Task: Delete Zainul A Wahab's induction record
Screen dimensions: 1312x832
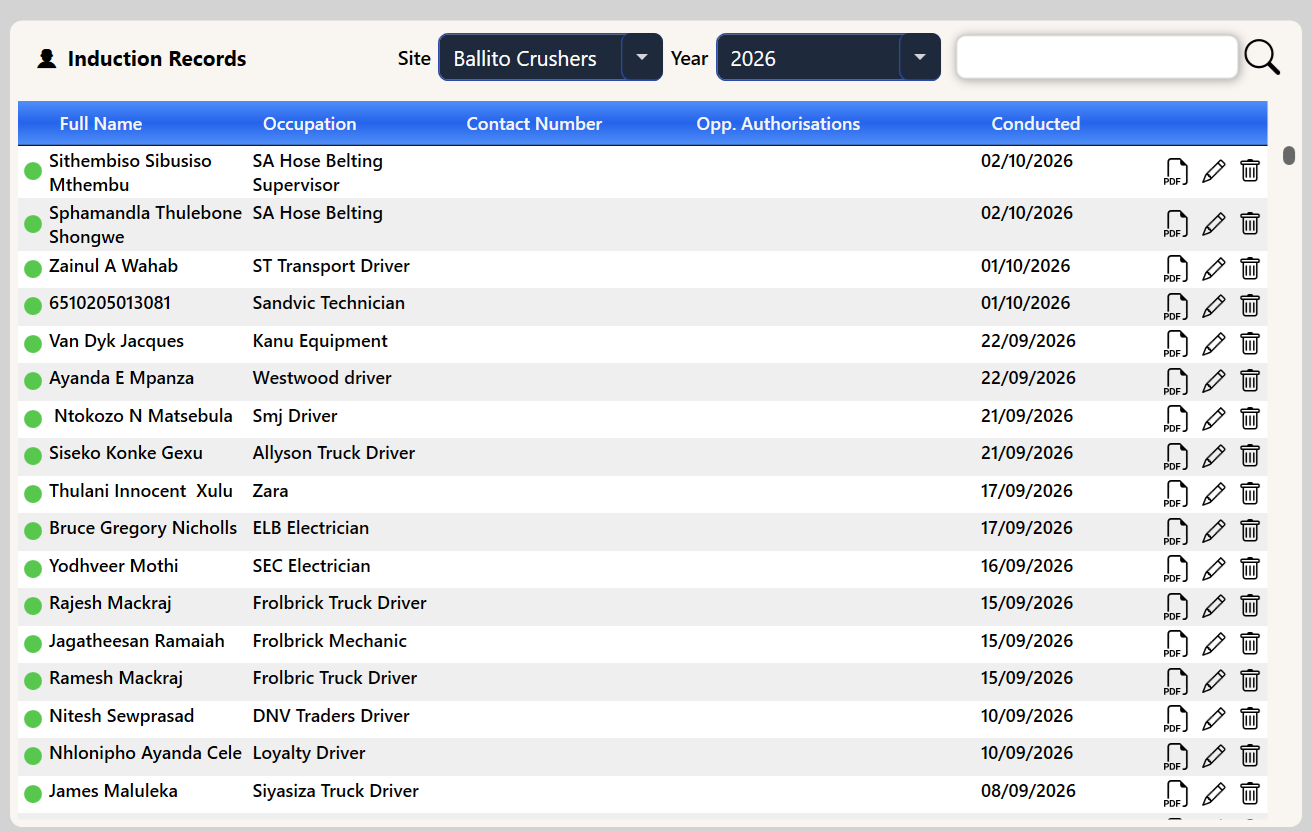Action: click(x=1250, y=268)
